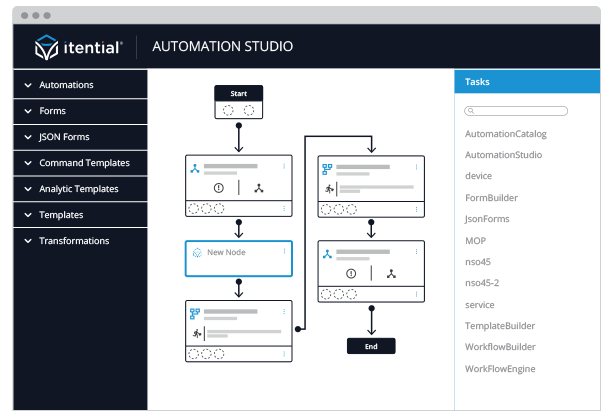This screenshot has width=615, height=419.
Task: Open the New Node options menu dots
Action: click(284, 251)
